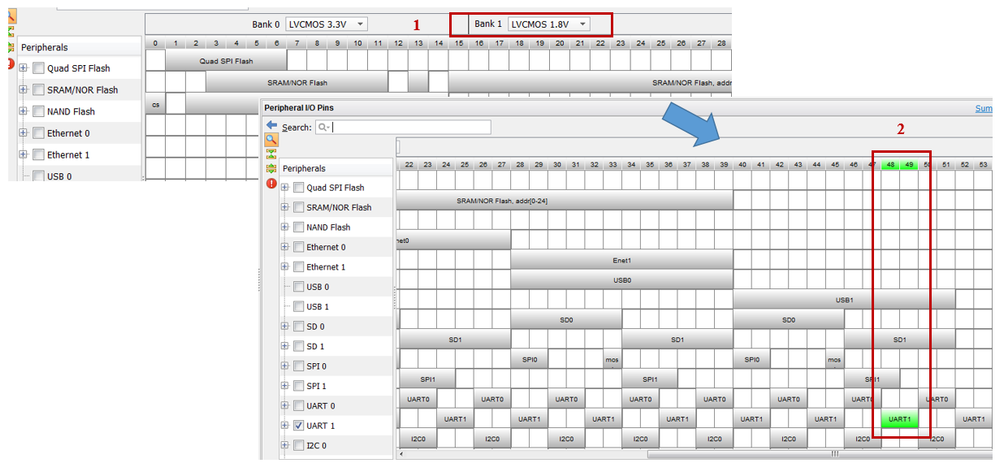Expand SRAM/NOR Flash node in front window

pyautogui.click(x=285, y=208)
